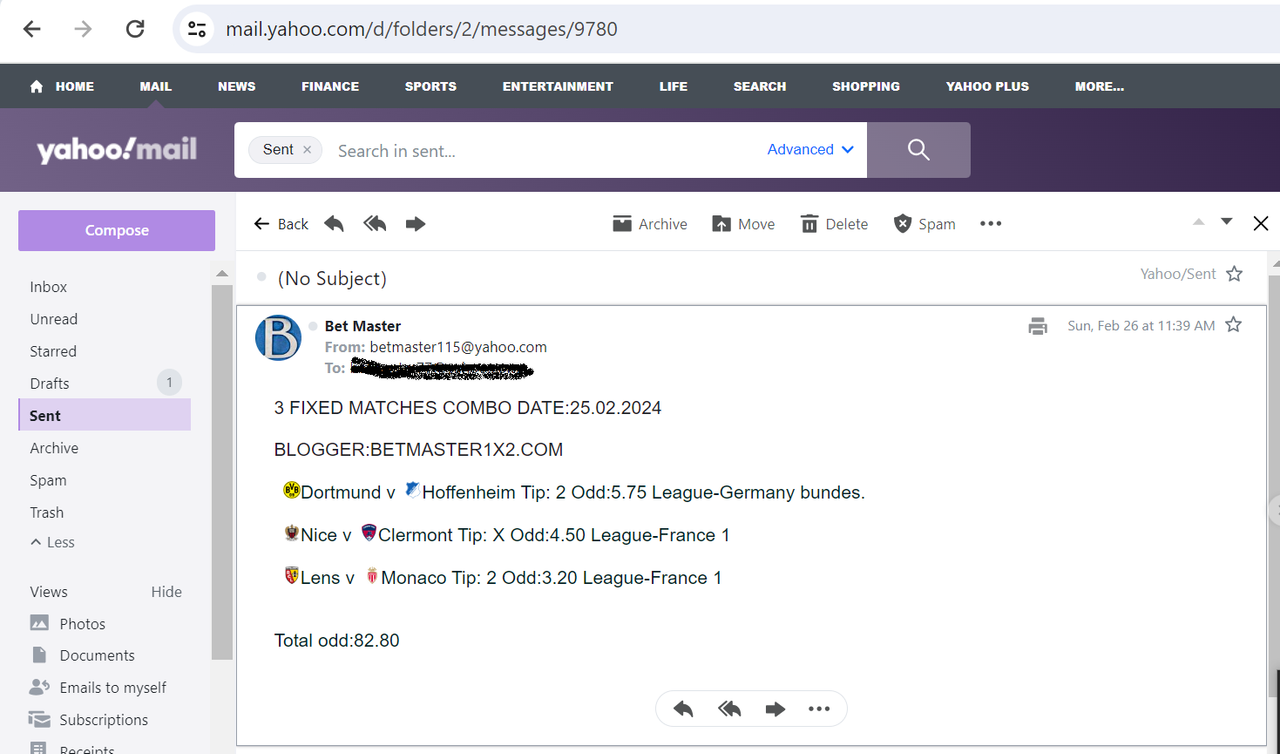Click the bottom Forward arrow

click(x=775, y=709)
